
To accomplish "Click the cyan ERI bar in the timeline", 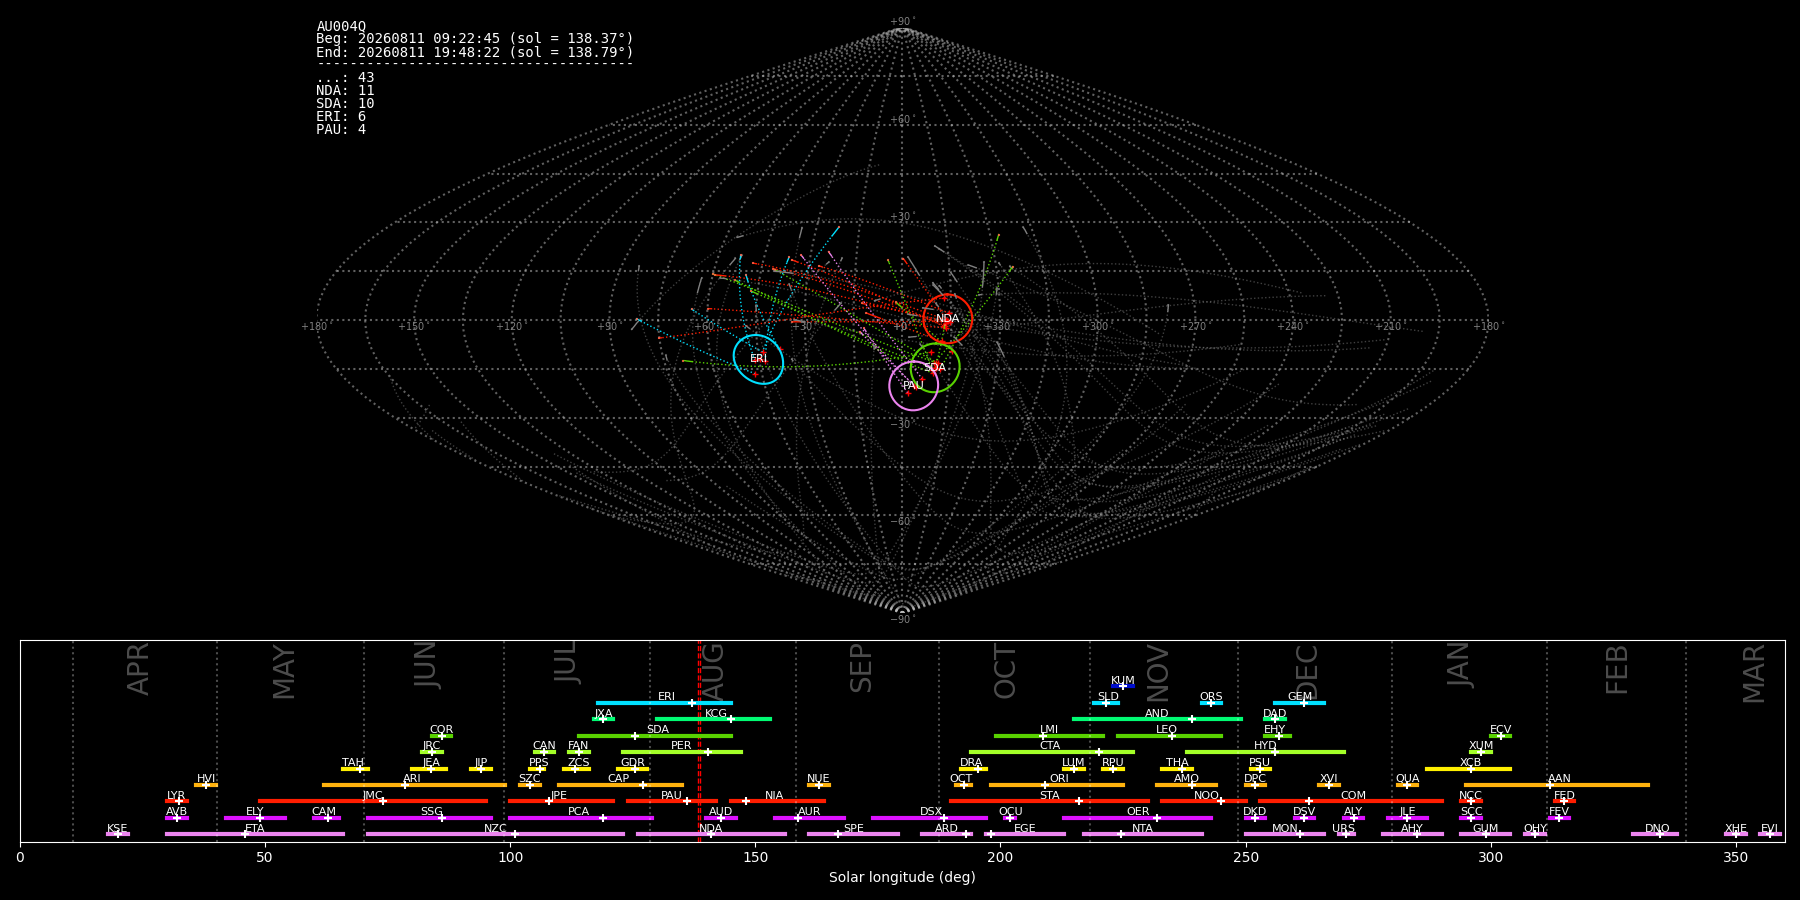I will (664, 703).
